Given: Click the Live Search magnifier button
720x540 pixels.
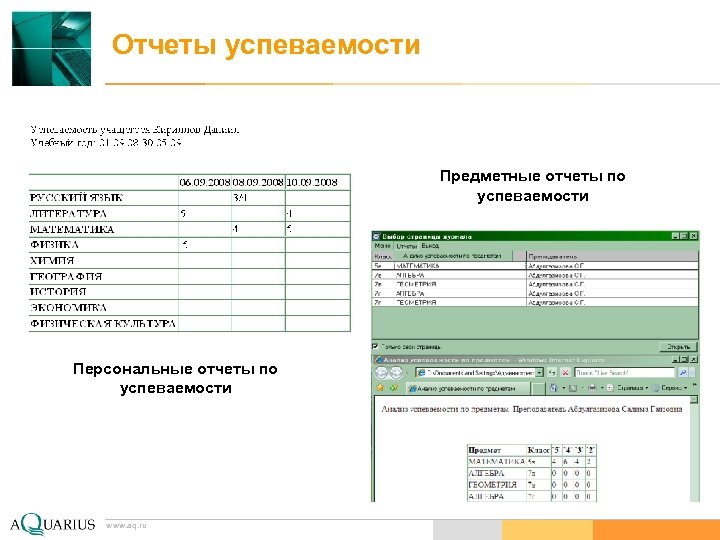Looking at the screenshot, I should 682,373.
